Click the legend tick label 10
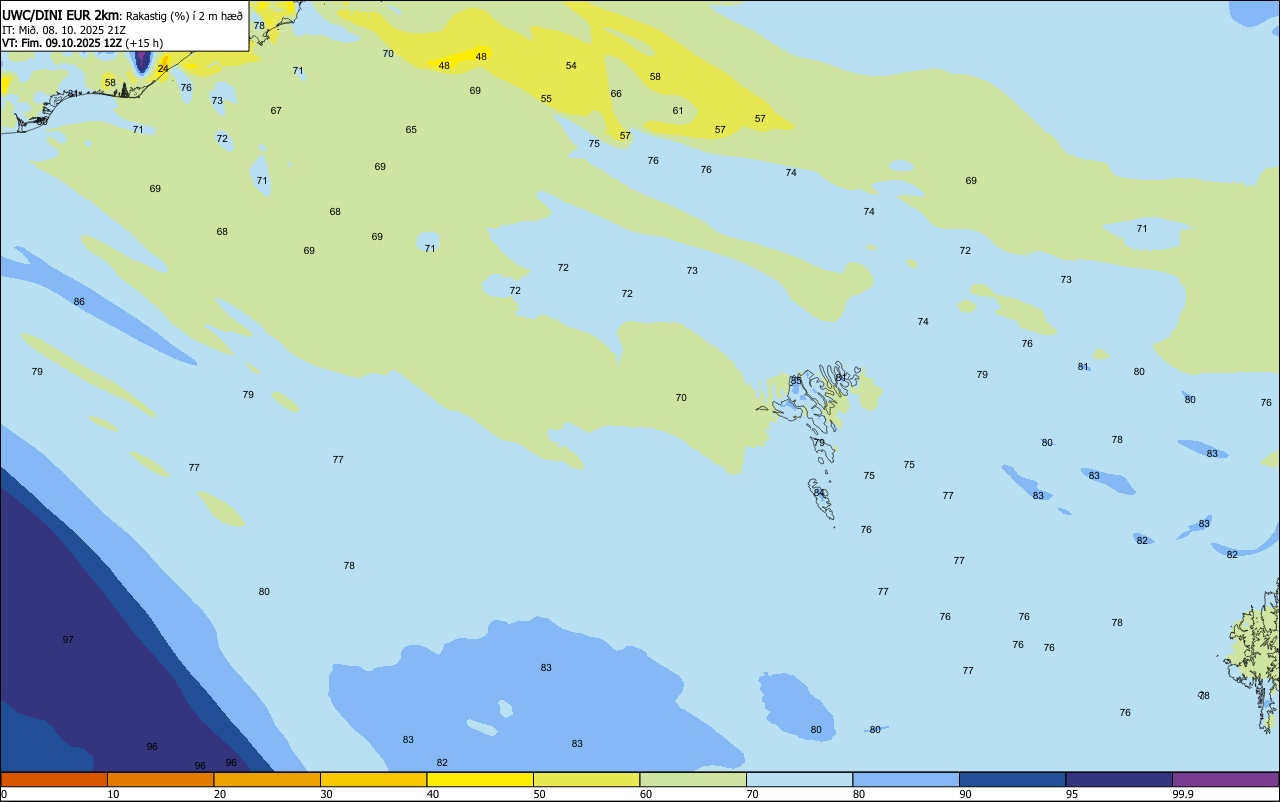1280x802 pixels. (114, 794)
